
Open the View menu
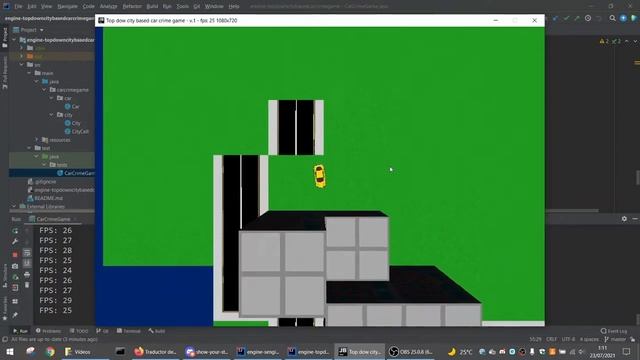(x=47, y=7)
